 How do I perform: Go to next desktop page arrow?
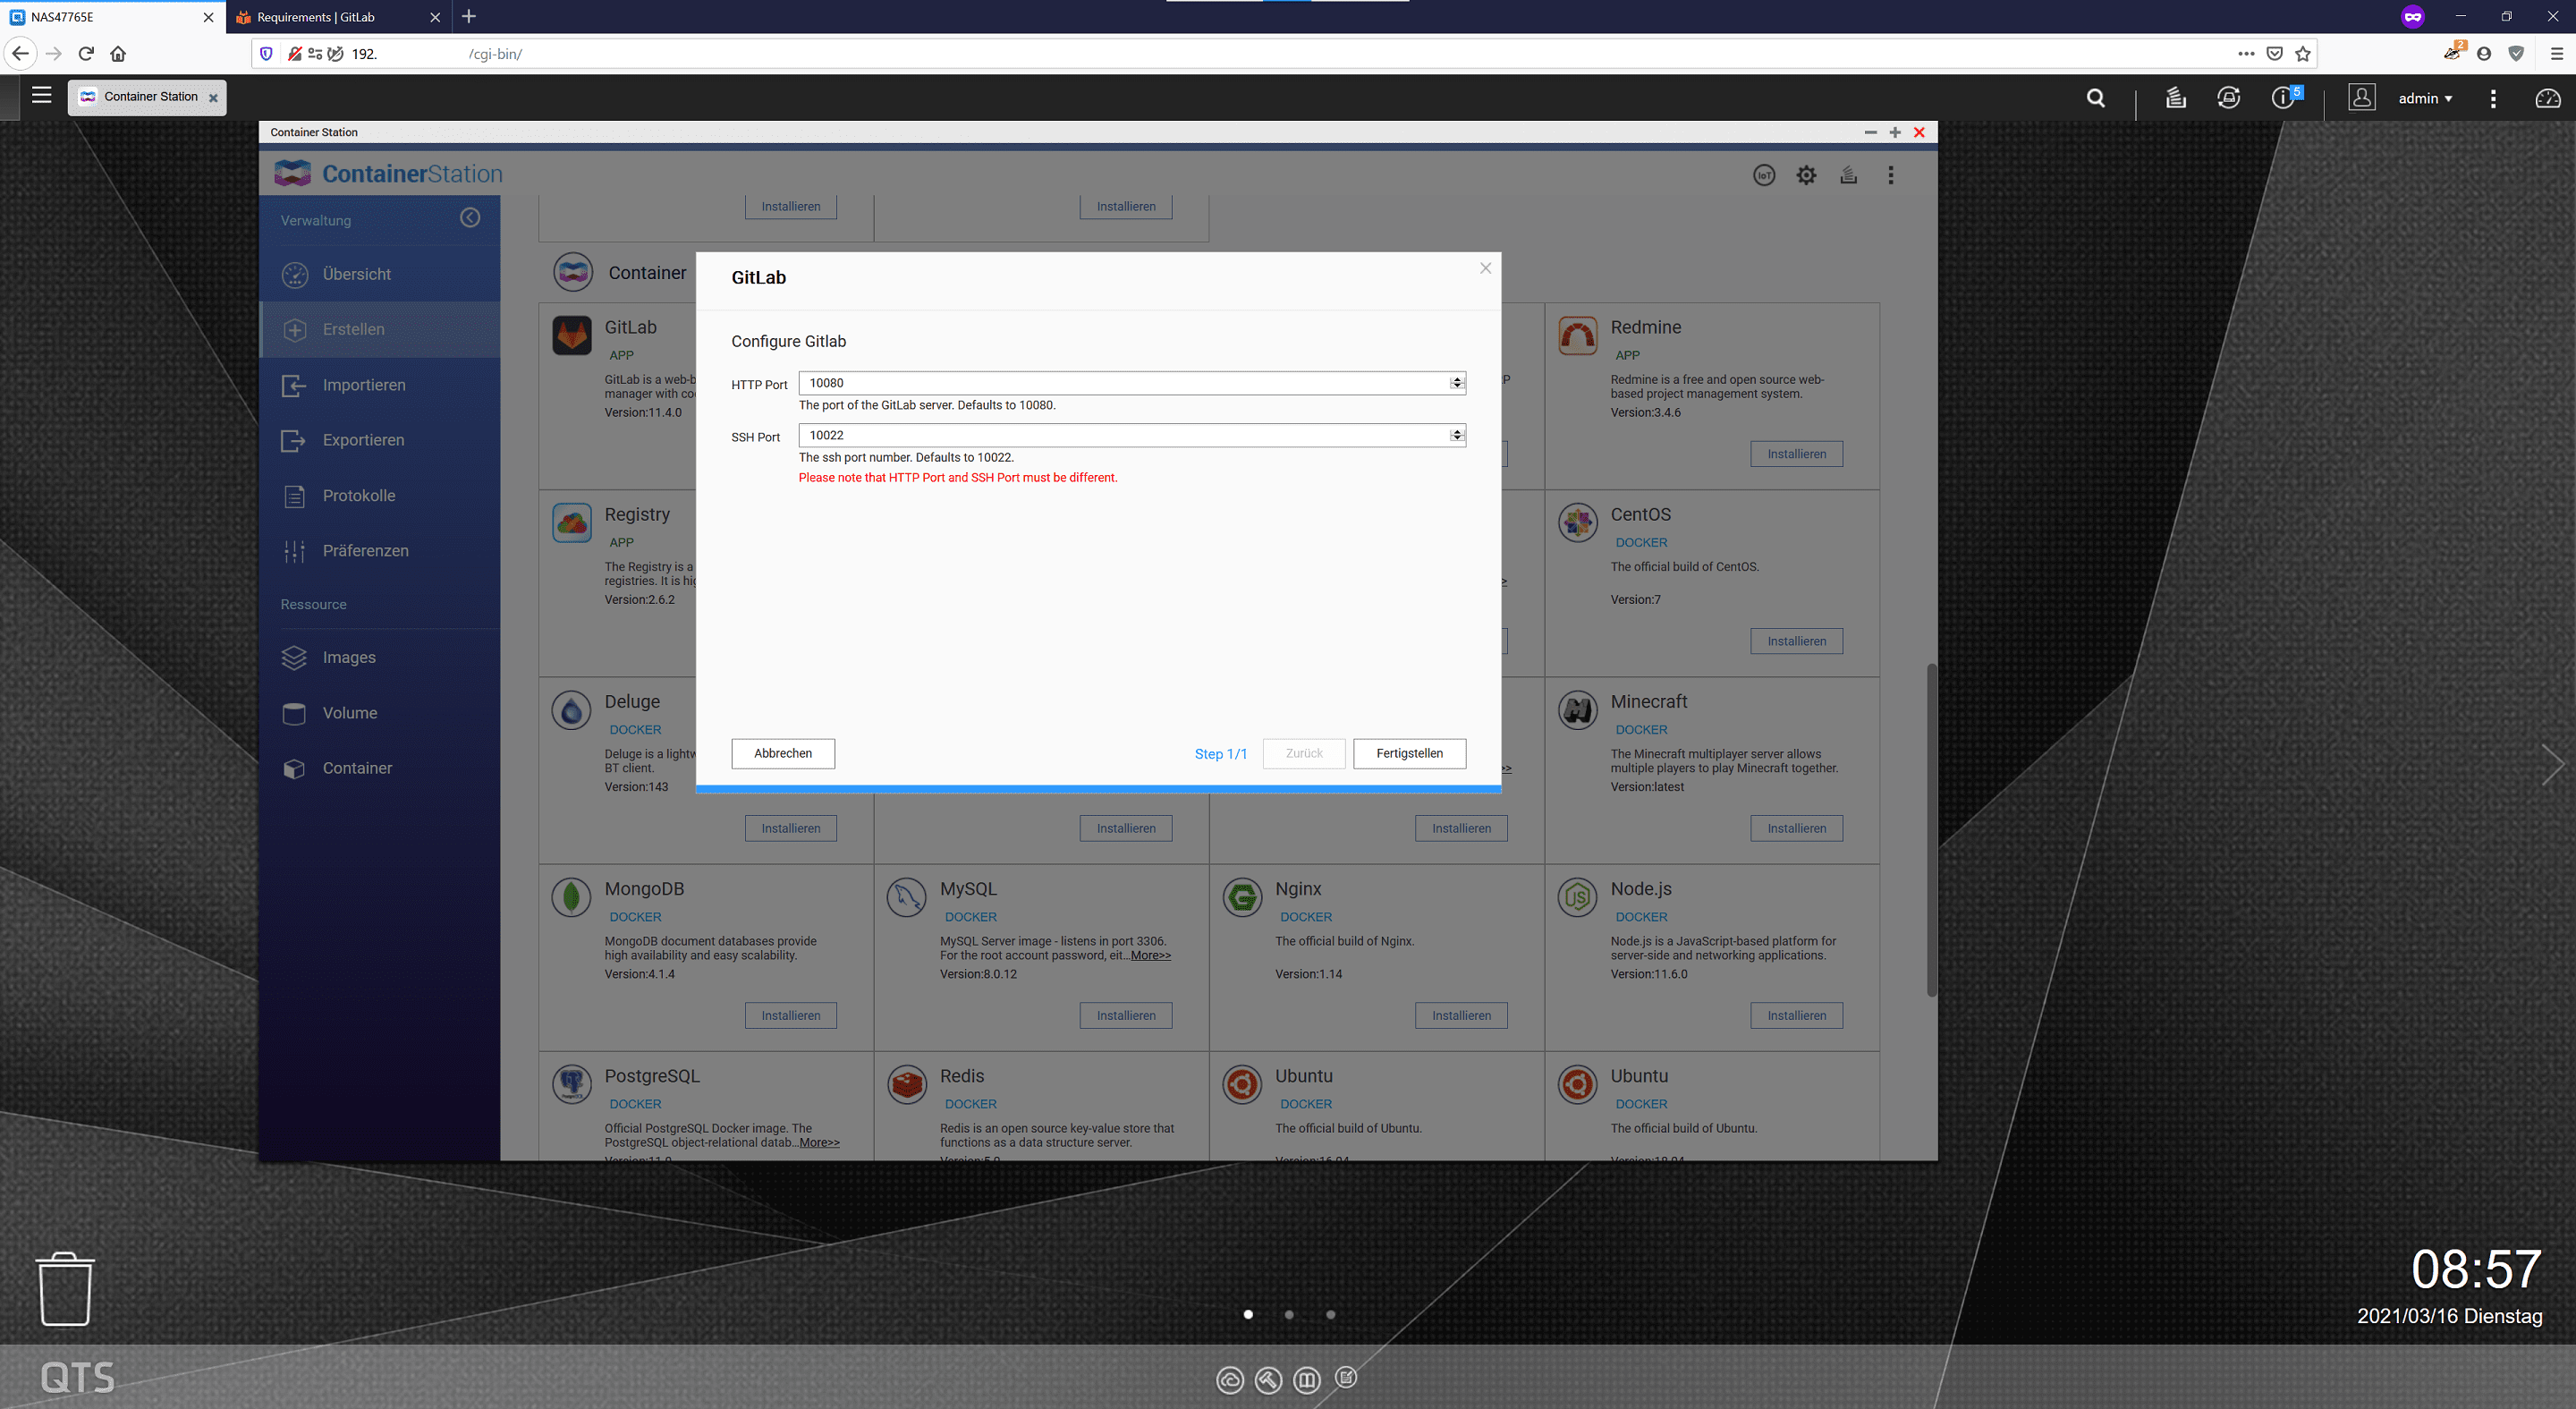[2553, 765]
